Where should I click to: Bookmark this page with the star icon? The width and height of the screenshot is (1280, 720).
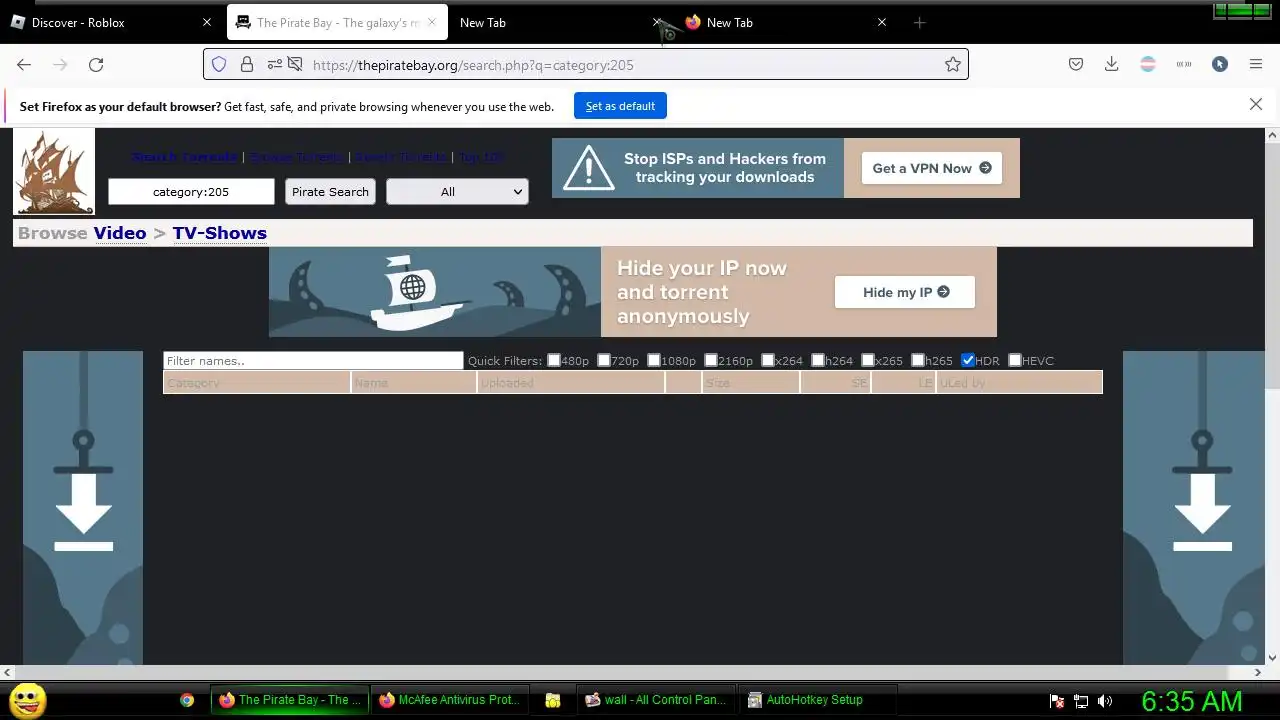(953, 64)
